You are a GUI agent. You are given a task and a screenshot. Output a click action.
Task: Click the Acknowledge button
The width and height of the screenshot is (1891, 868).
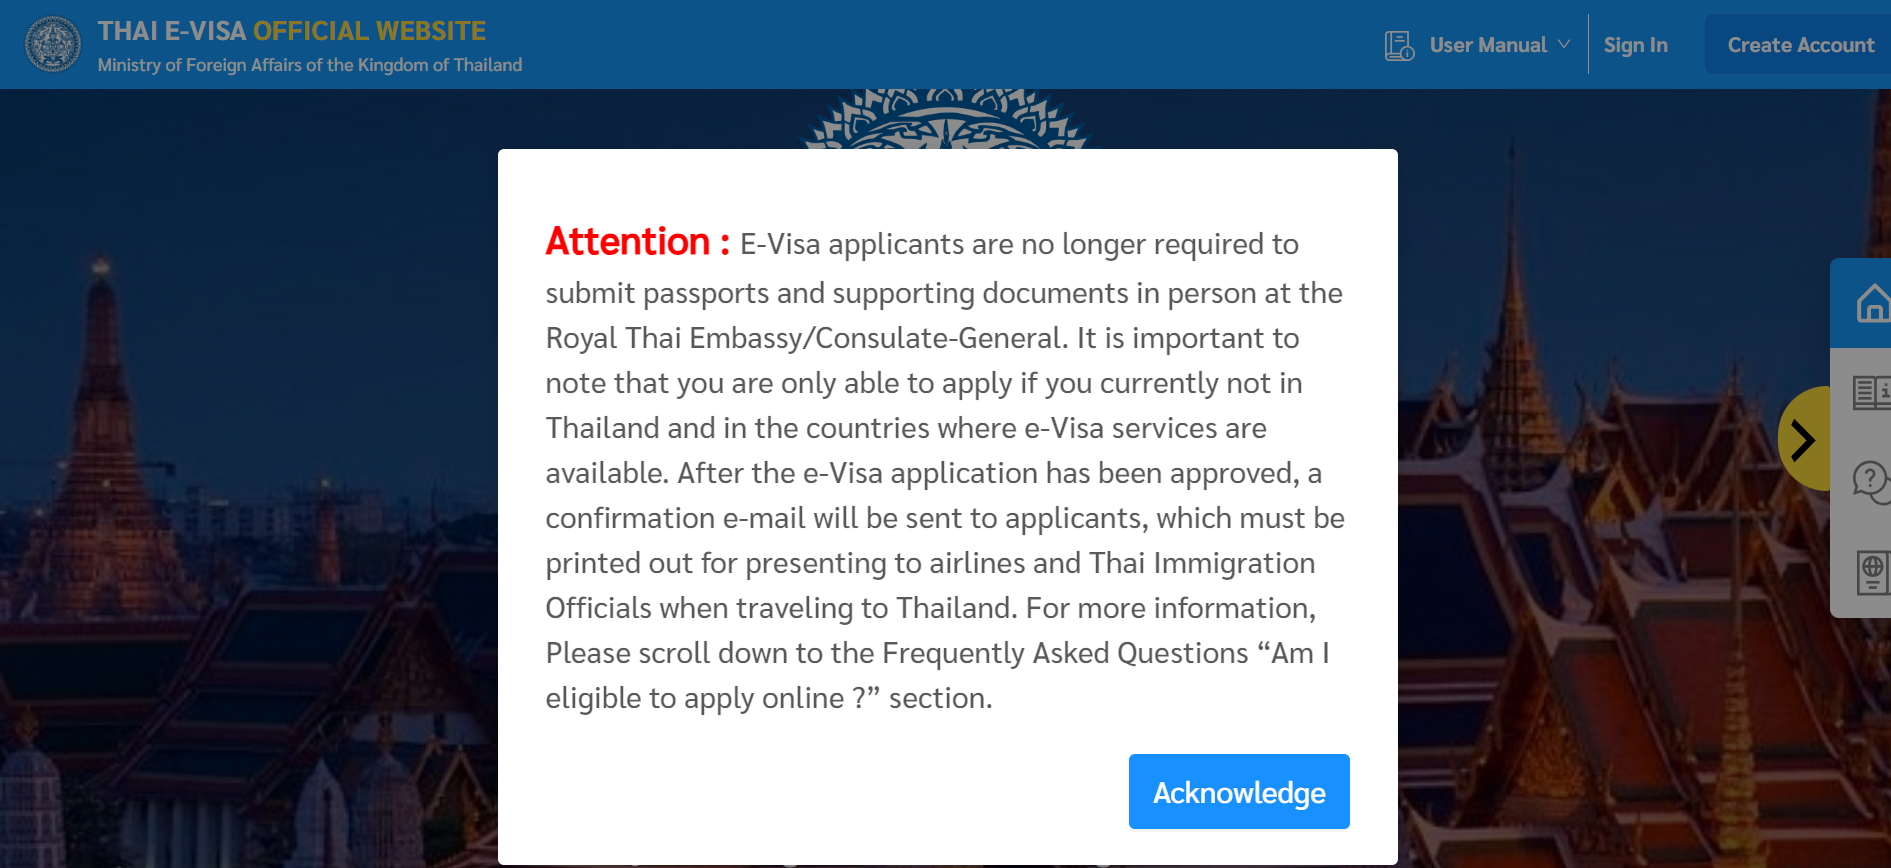tap(1238, 791)
